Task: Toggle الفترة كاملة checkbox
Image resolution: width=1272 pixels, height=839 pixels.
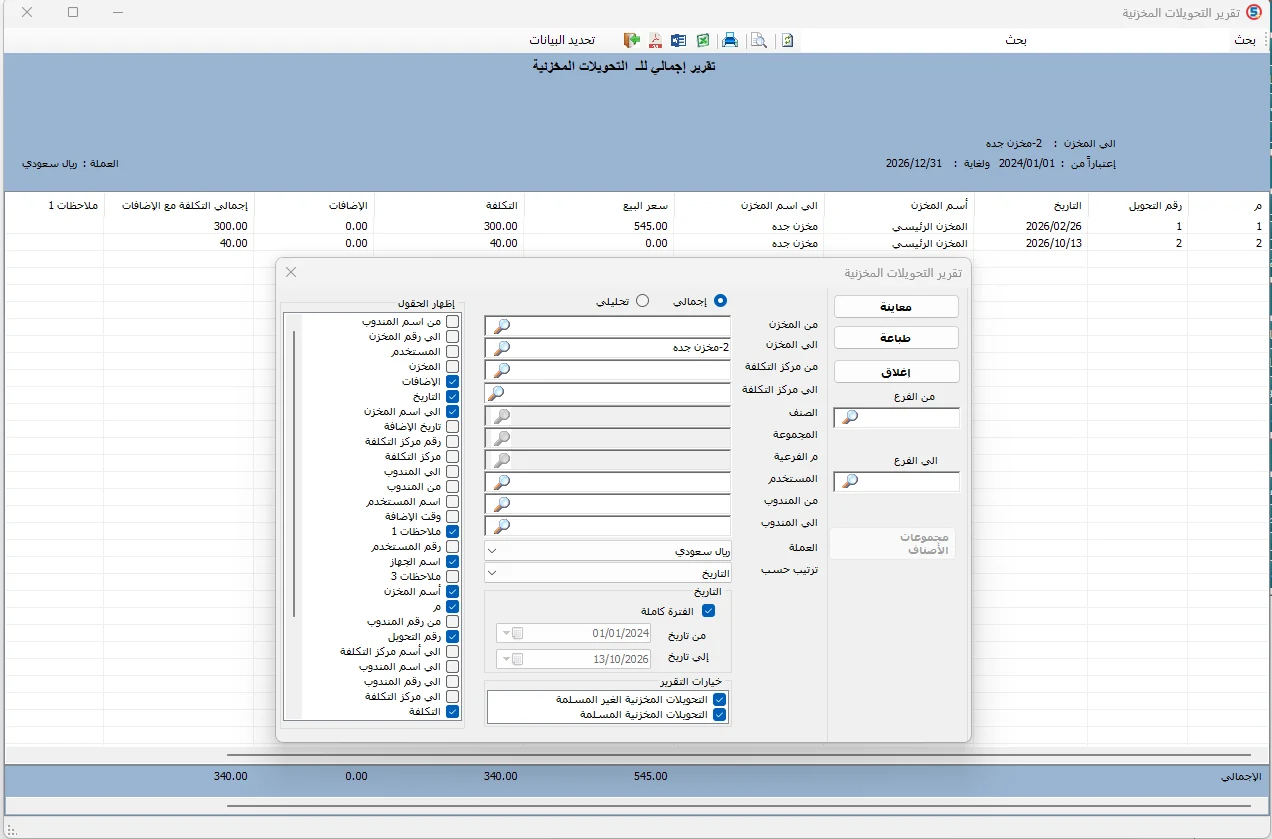Action: 709,610
